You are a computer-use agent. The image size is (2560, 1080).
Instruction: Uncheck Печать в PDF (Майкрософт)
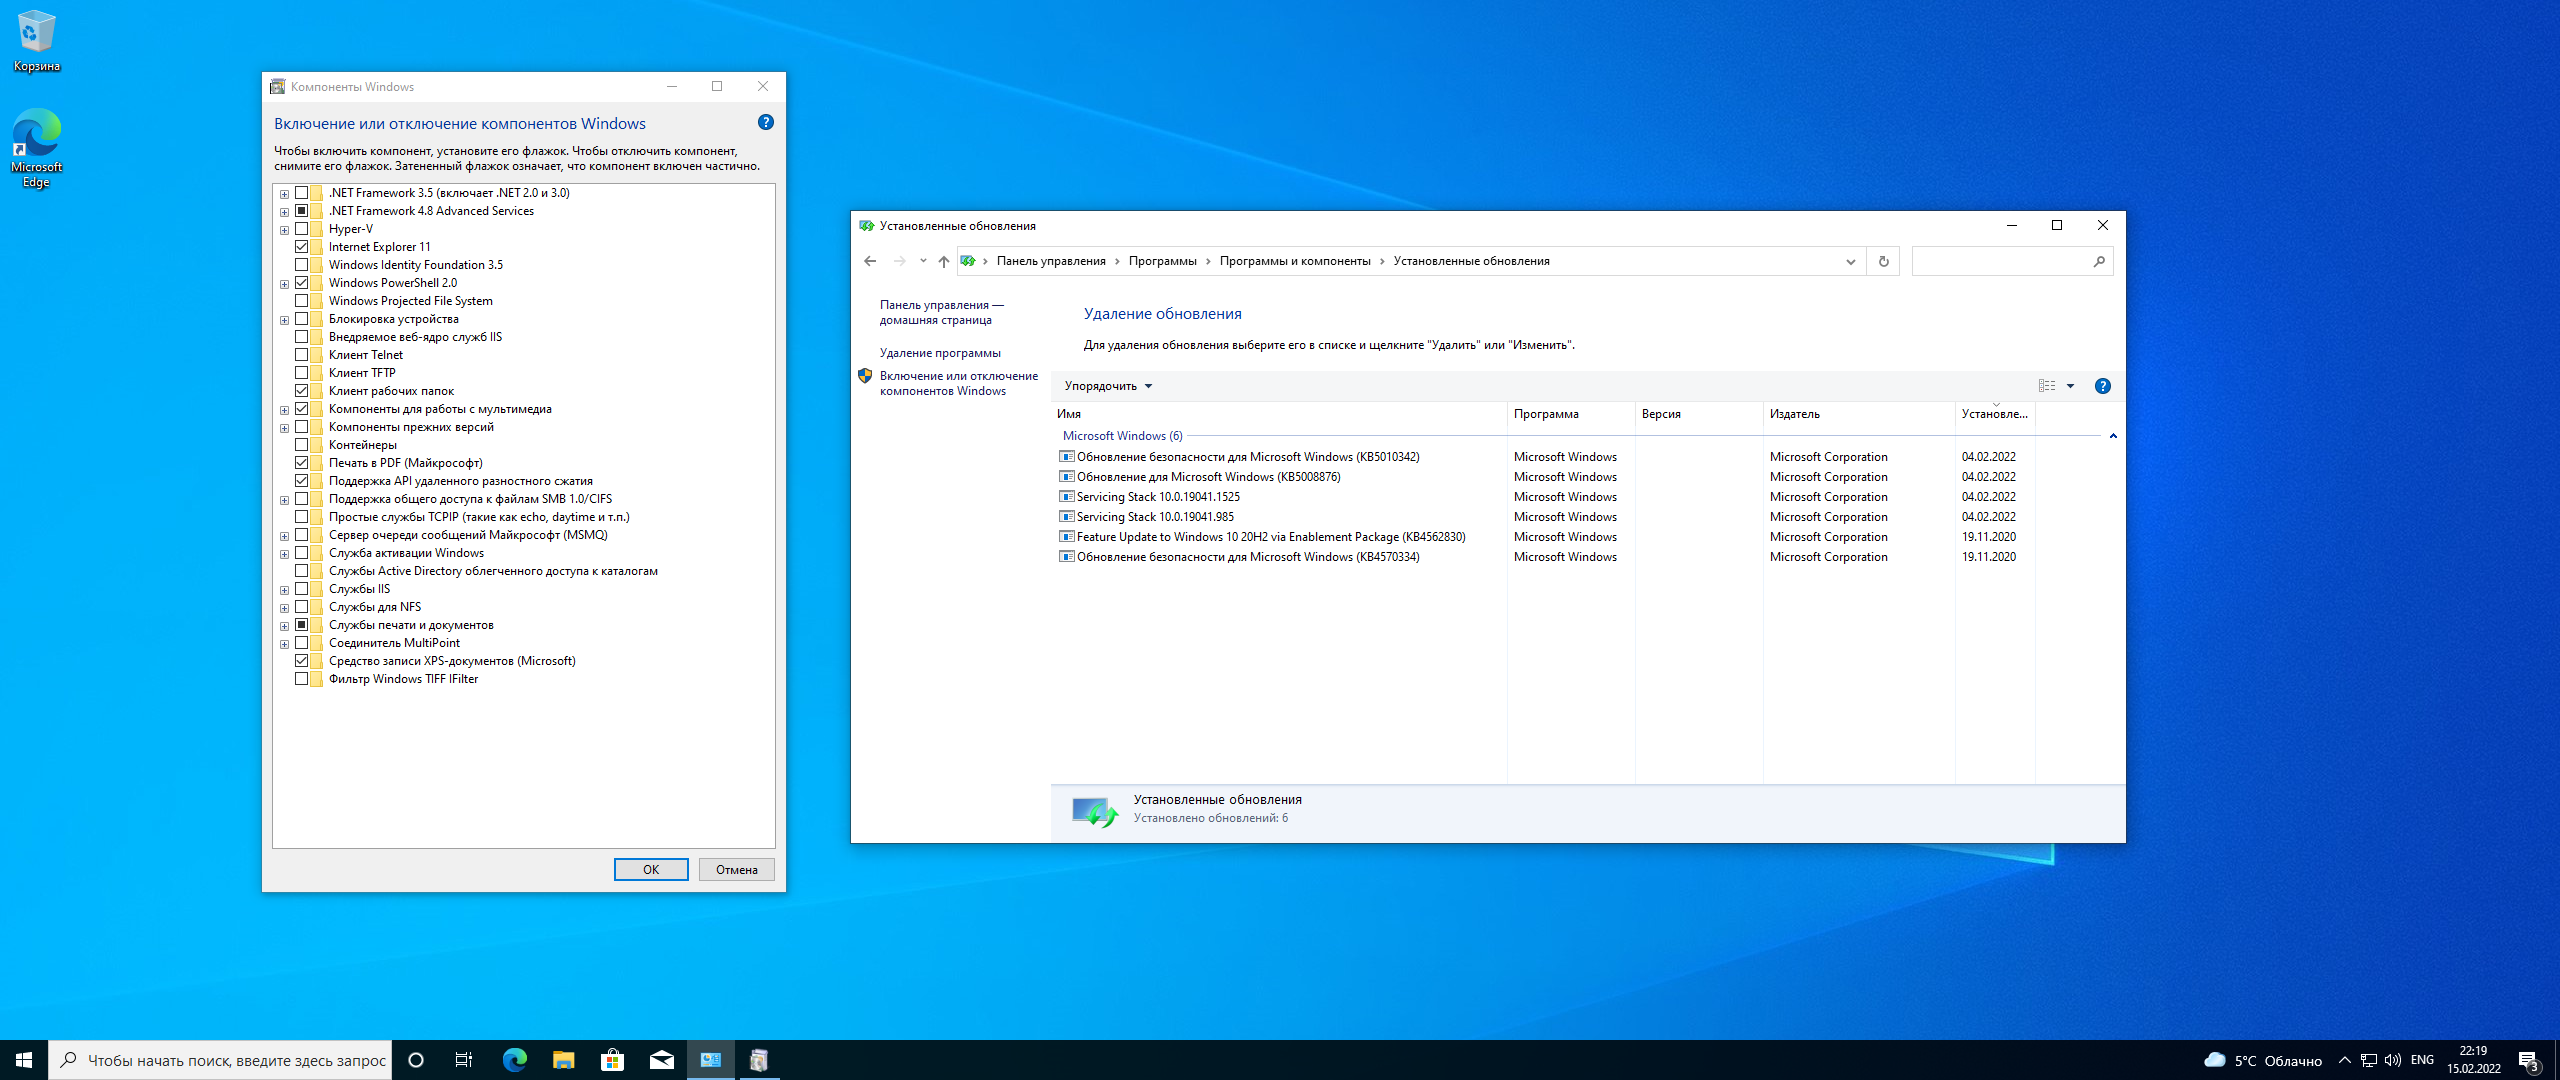click(x=301, y=463)
